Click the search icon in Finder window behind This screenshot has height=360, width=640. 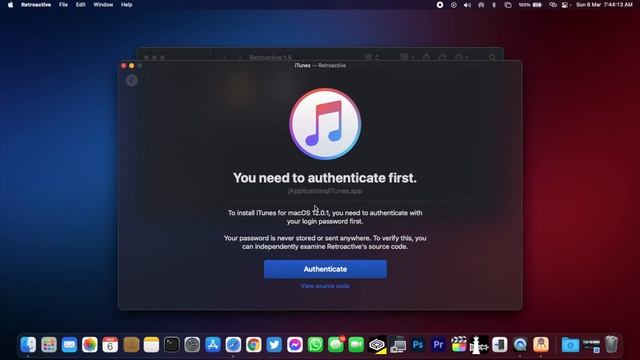click(x=492, y=57)
